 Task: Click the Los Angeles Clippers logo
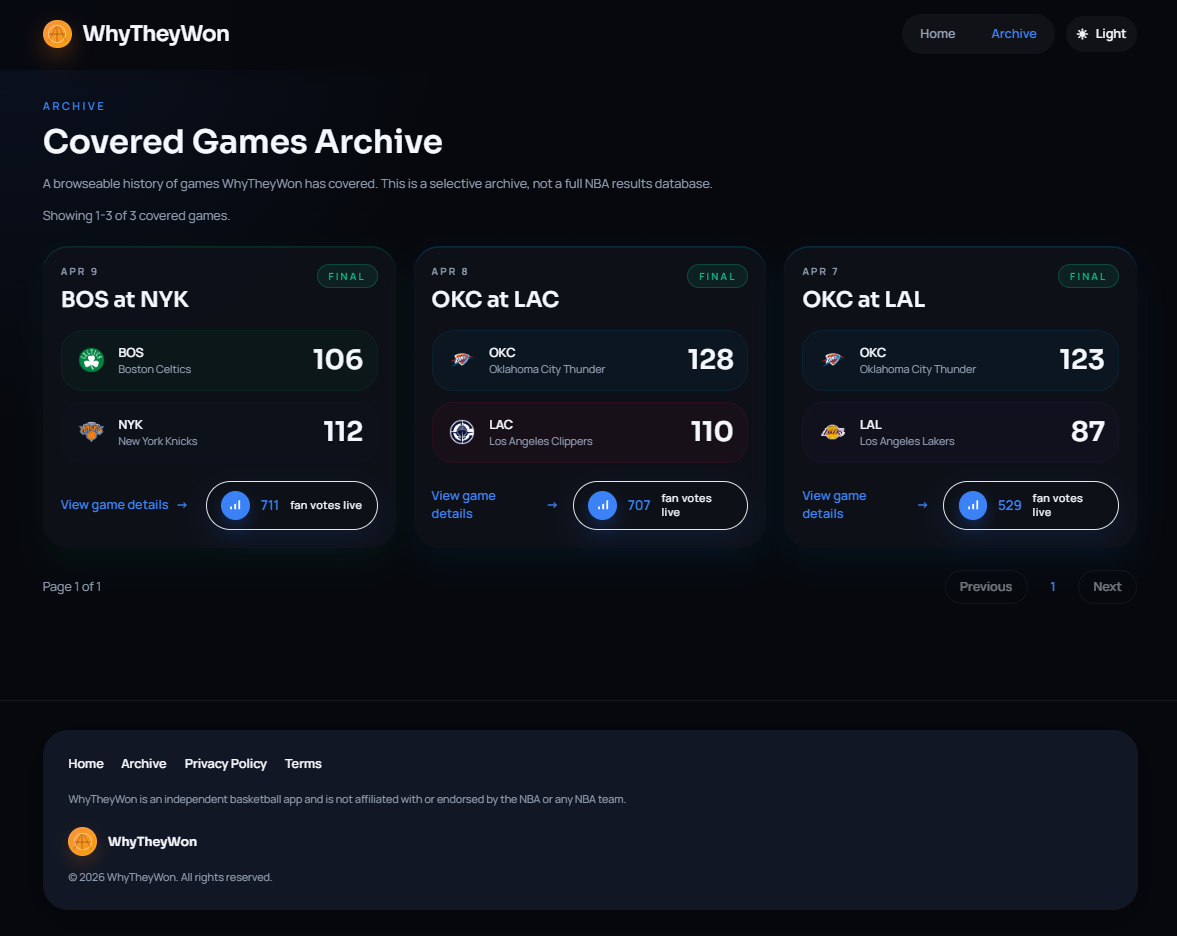tap(462, 432)
